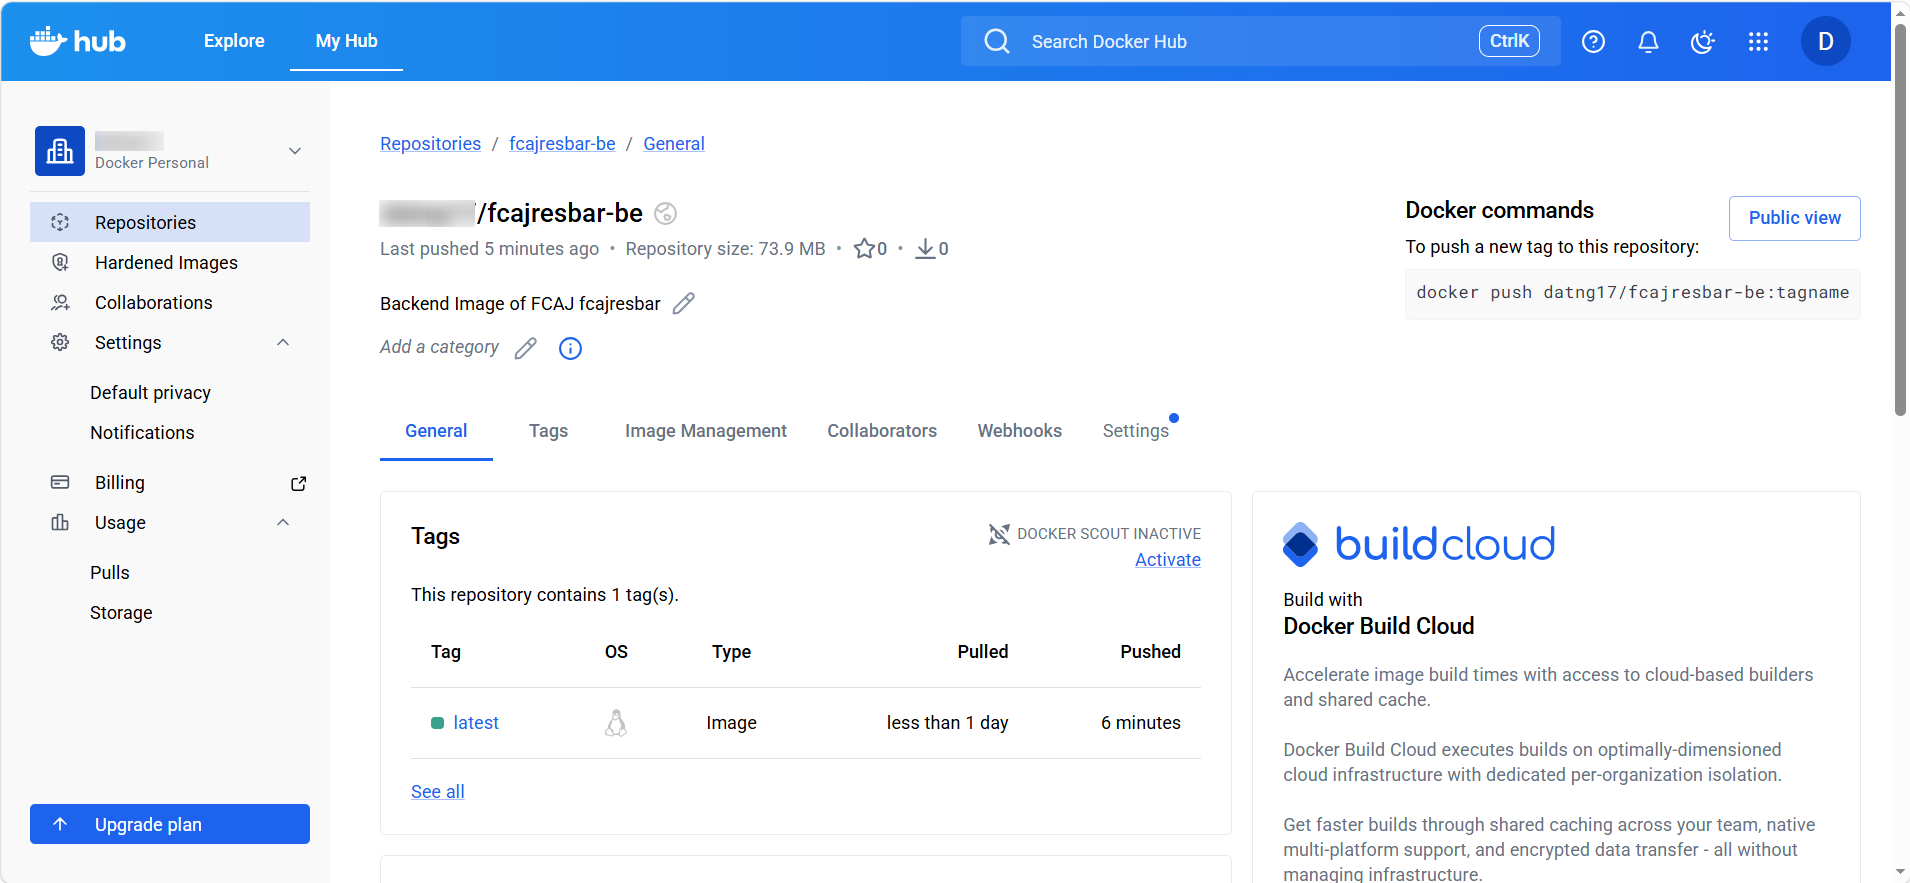This screenshot has height=883, width=1910.
Task: Expand the Docker Personal account dropdown
Action: pyautogui.click(x=295, y=151)
